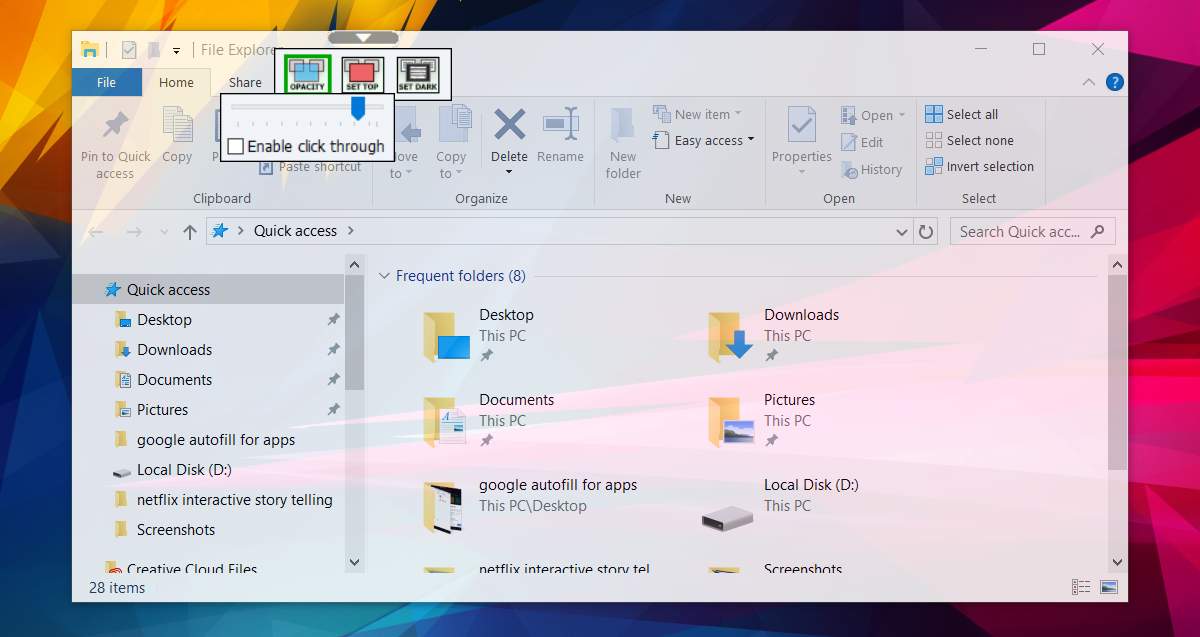Collapse the overlay handle arrow at window top

(x=363, y=37)
